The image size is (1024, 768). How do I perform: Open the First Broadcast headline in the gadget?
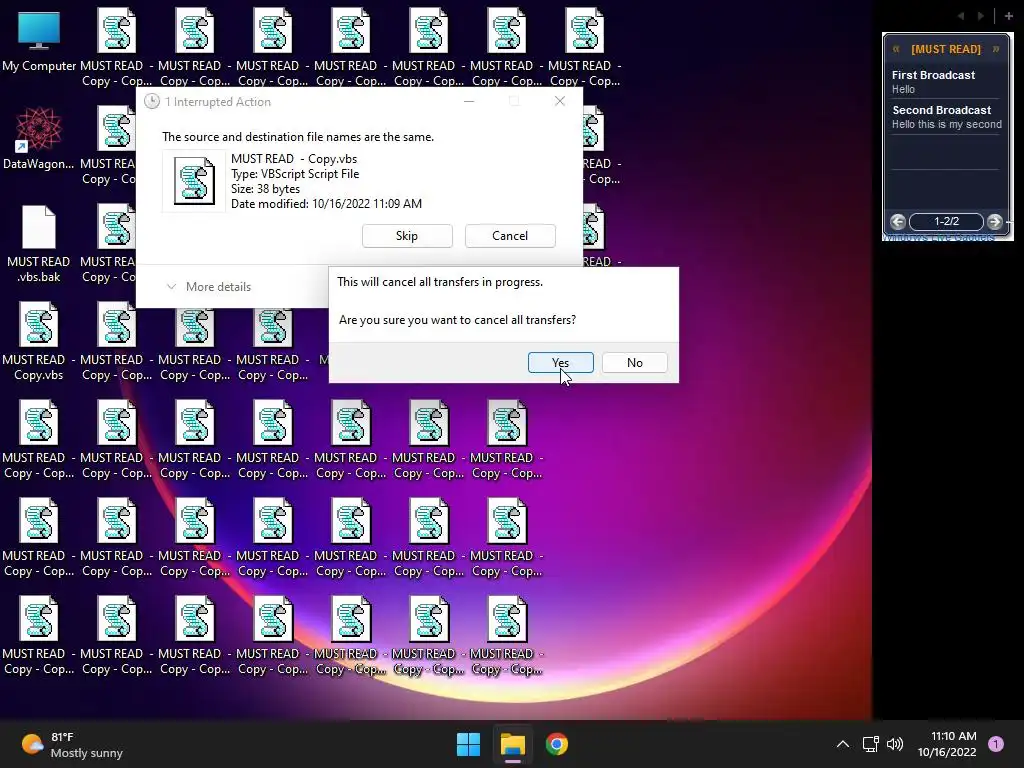933,75
